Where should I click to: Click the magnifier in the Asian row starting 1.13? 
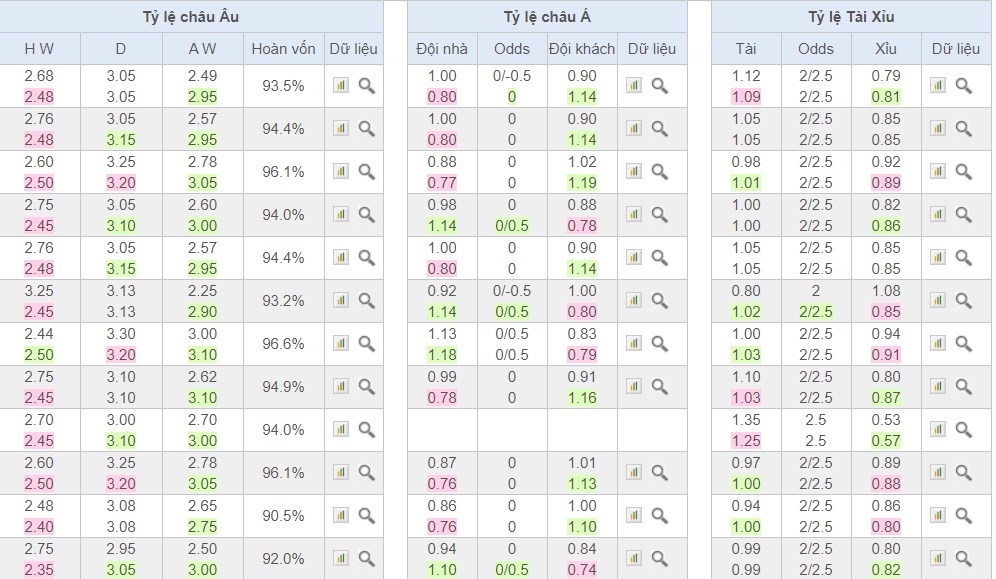[x=660, y=344]
